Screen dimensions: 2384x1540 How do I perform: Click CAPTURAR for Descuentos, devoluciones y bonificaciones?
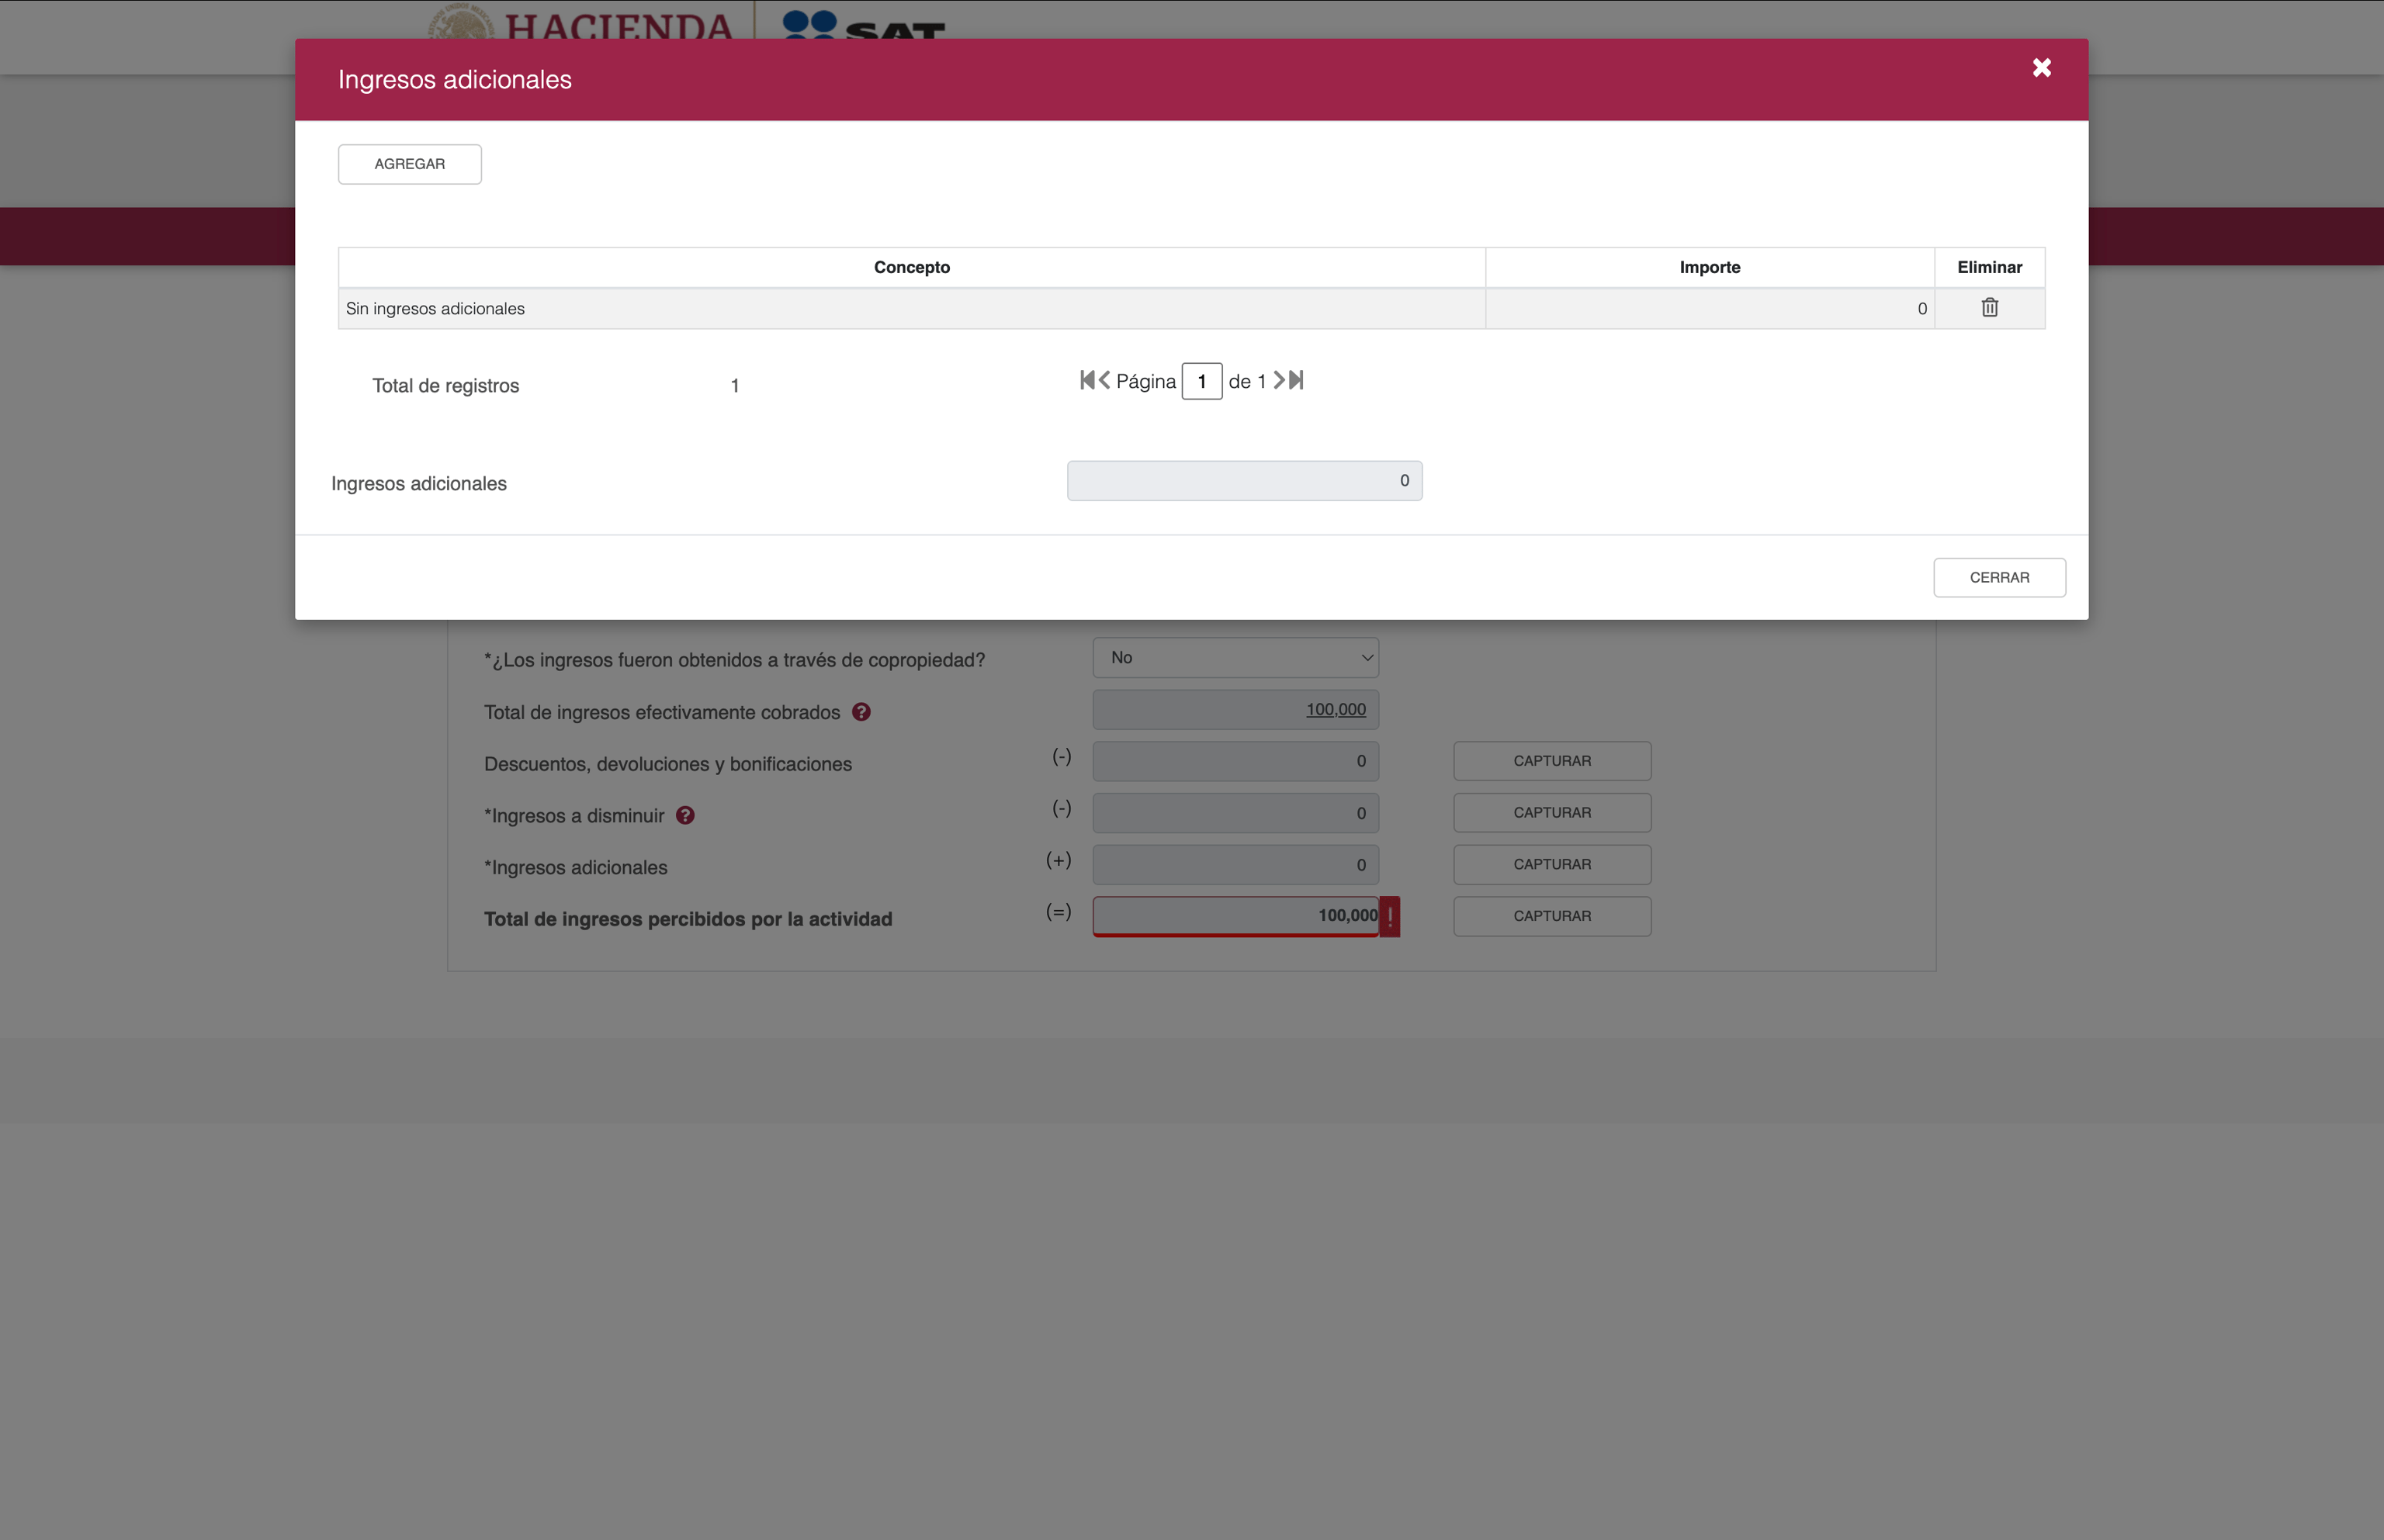point(1551,761)
